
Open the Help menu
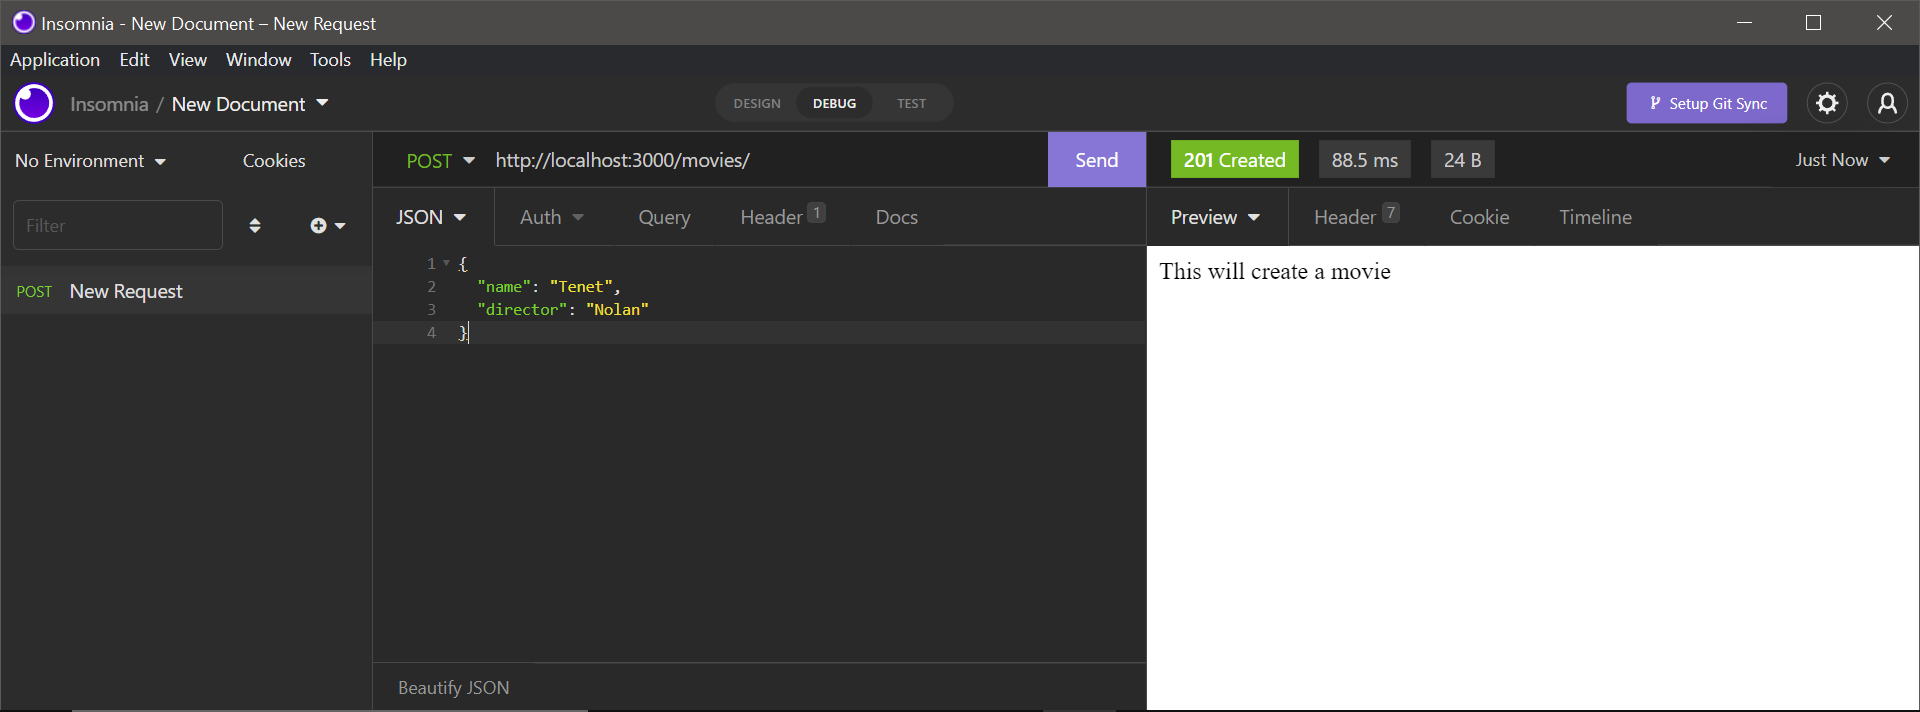[388, 60]
